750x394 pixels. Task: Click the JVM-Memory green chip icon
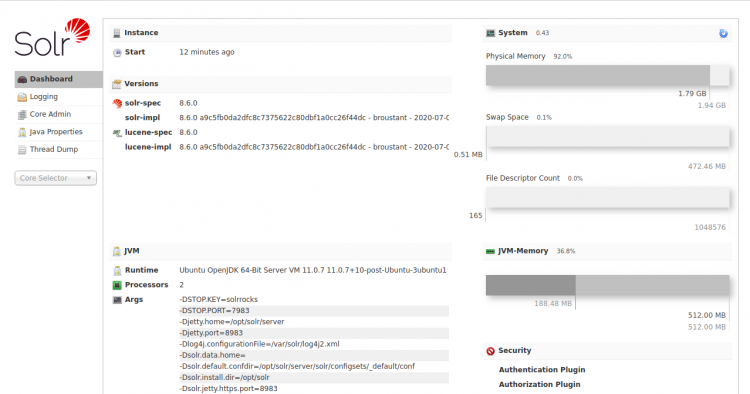coord(490,251)
